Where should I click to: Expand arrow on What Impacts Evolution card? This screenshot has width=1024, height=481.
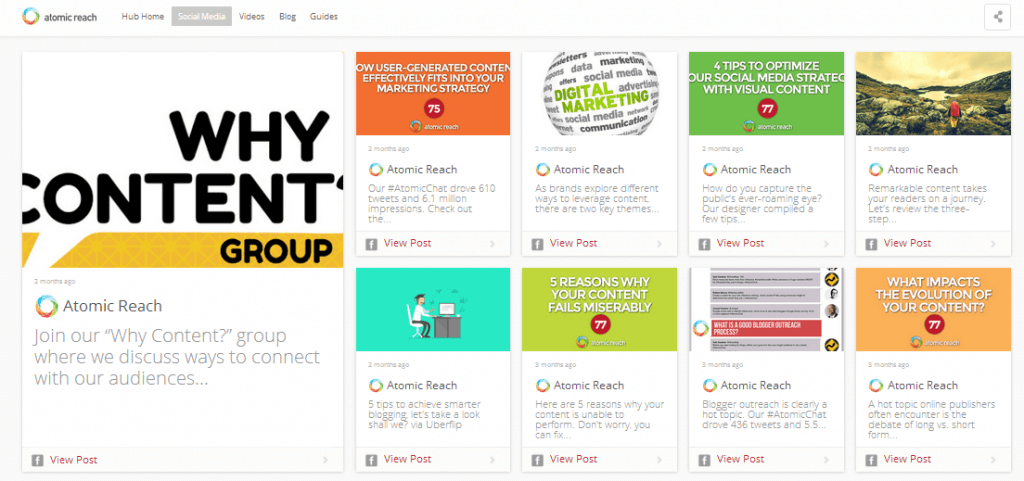992,460
